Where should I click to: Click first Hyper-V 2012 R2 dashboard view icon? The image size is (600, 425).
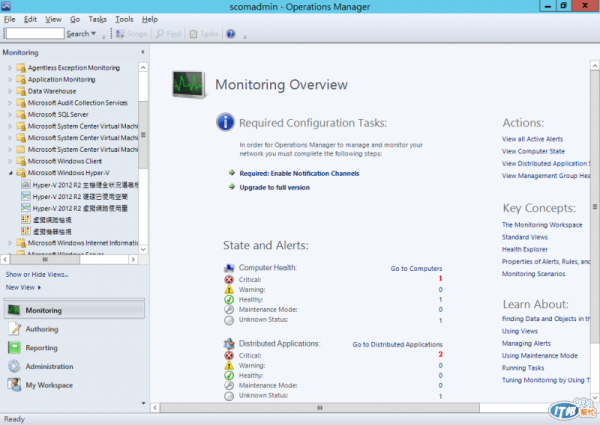[x=26, y=185]
